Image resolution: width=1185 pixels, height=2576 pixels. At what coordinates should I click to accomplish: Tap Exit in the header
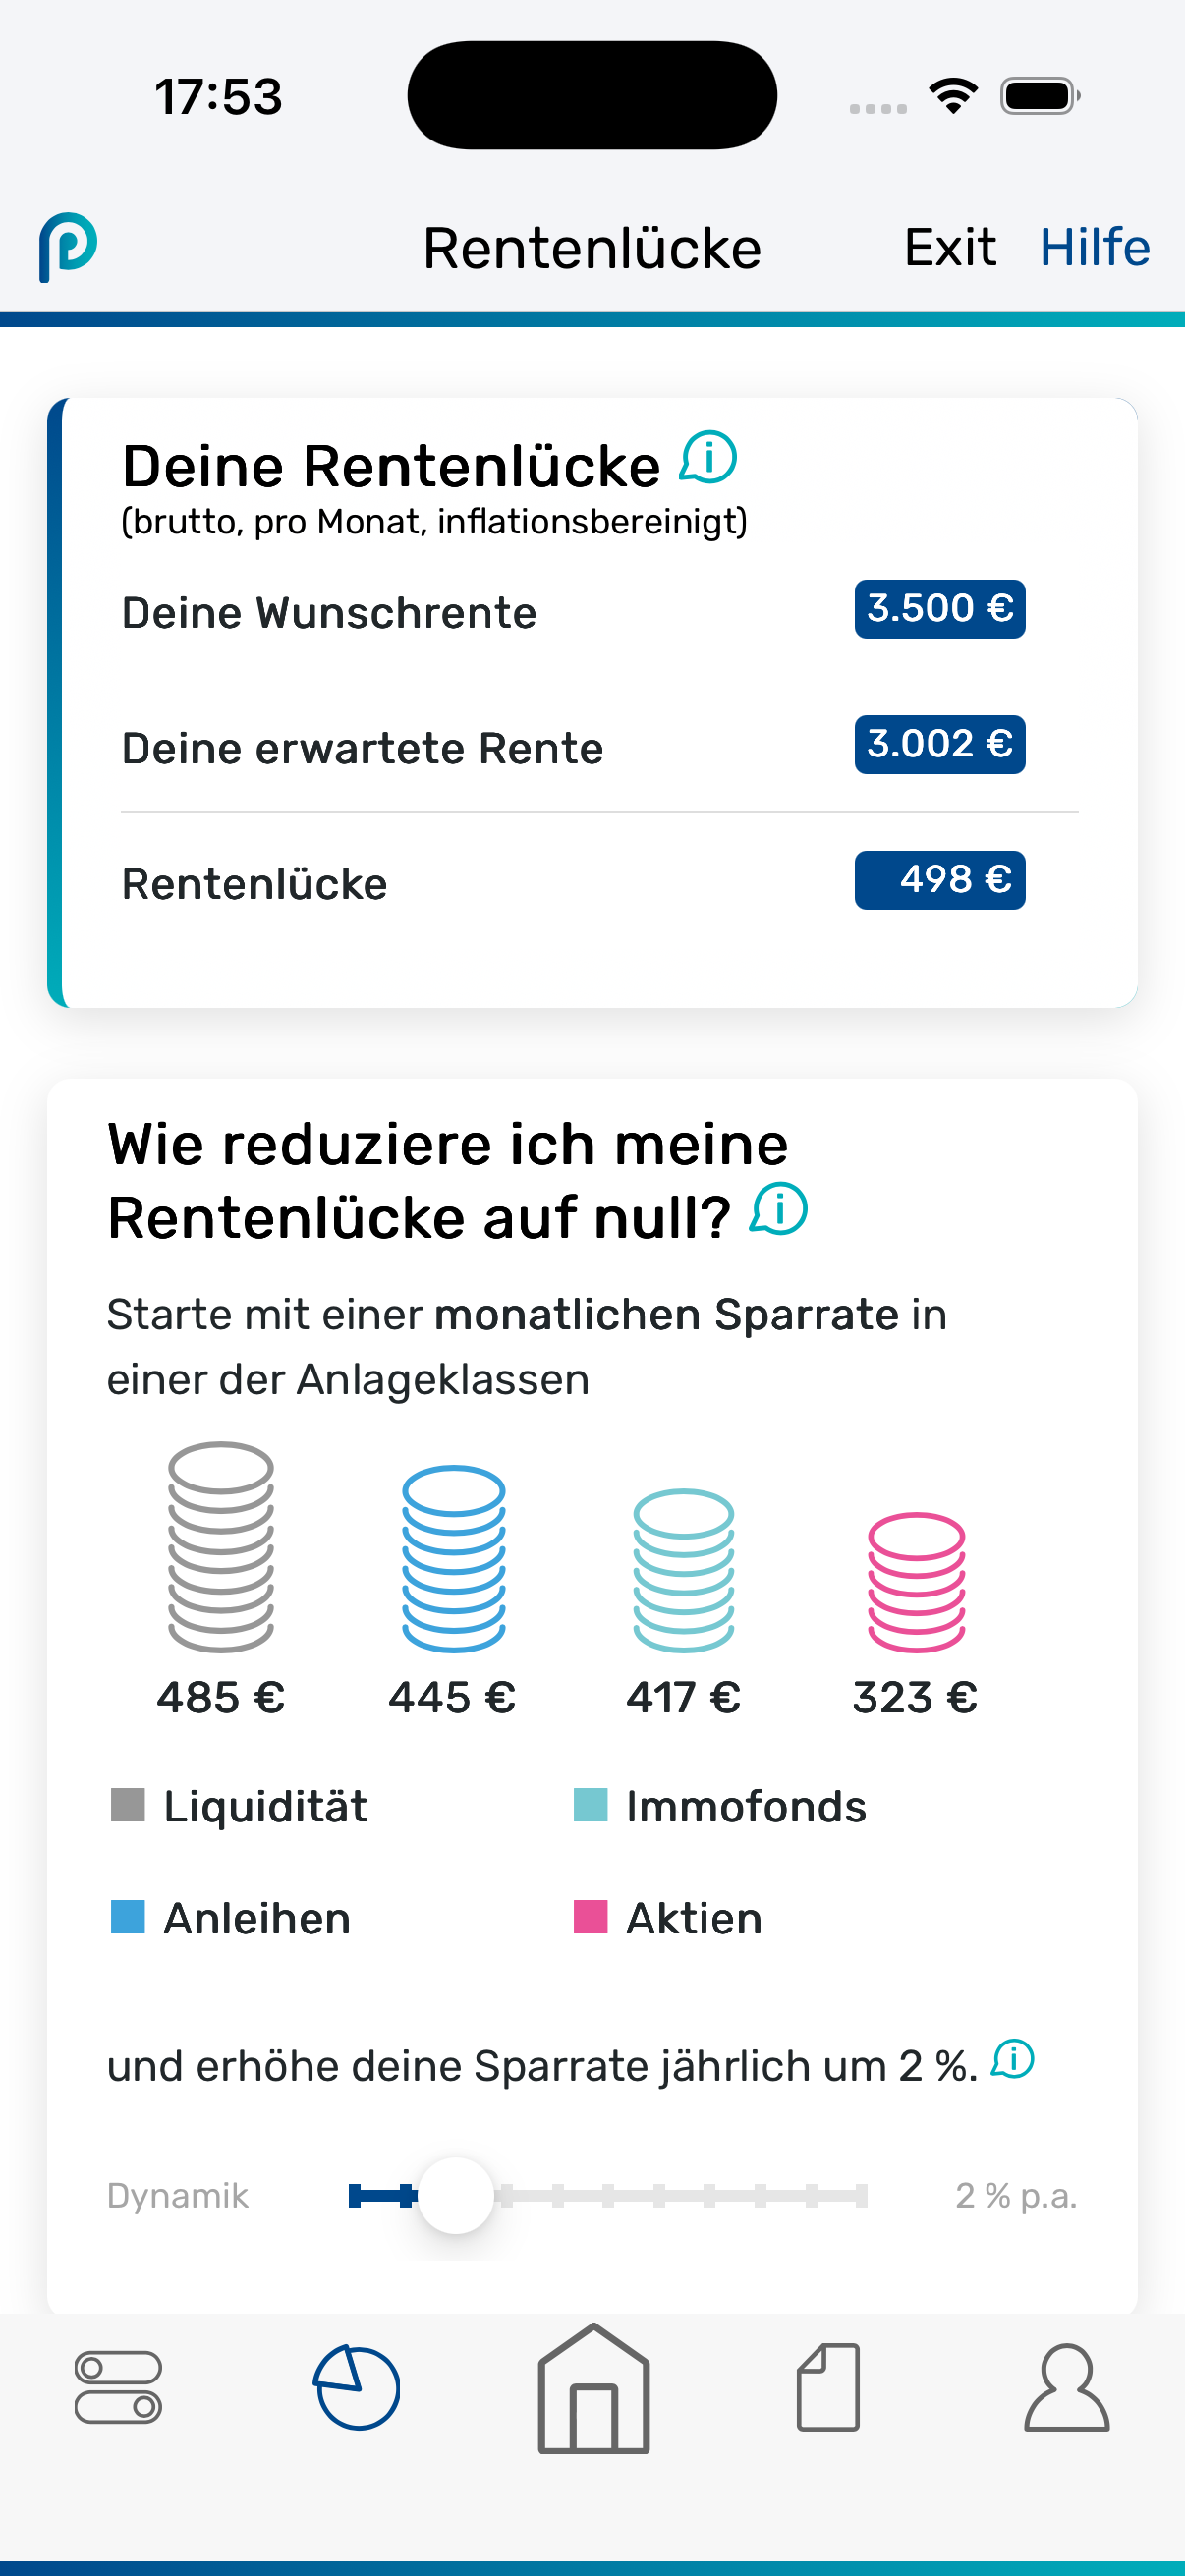[x=950, y=247]
